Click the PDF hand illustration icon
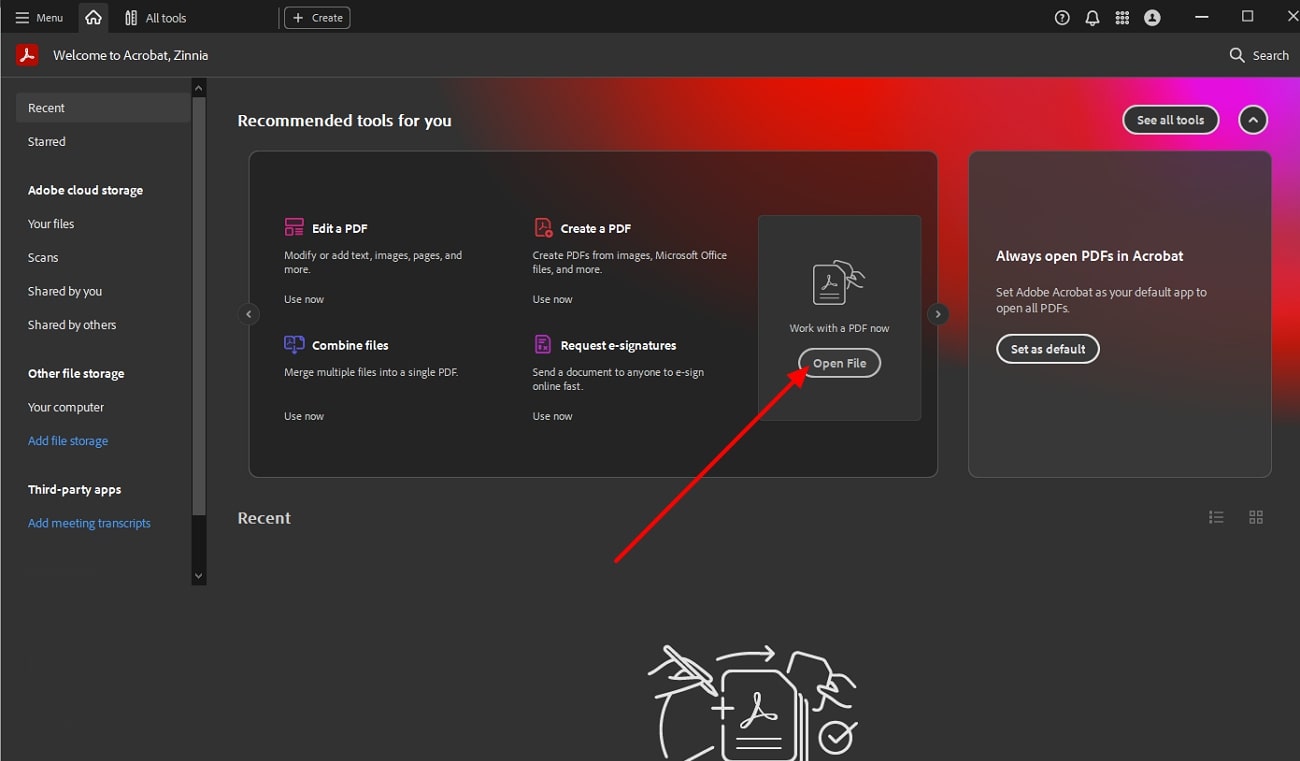This screenshot has width=1300, height=761. pyautogui.click(x=838, y=283)
